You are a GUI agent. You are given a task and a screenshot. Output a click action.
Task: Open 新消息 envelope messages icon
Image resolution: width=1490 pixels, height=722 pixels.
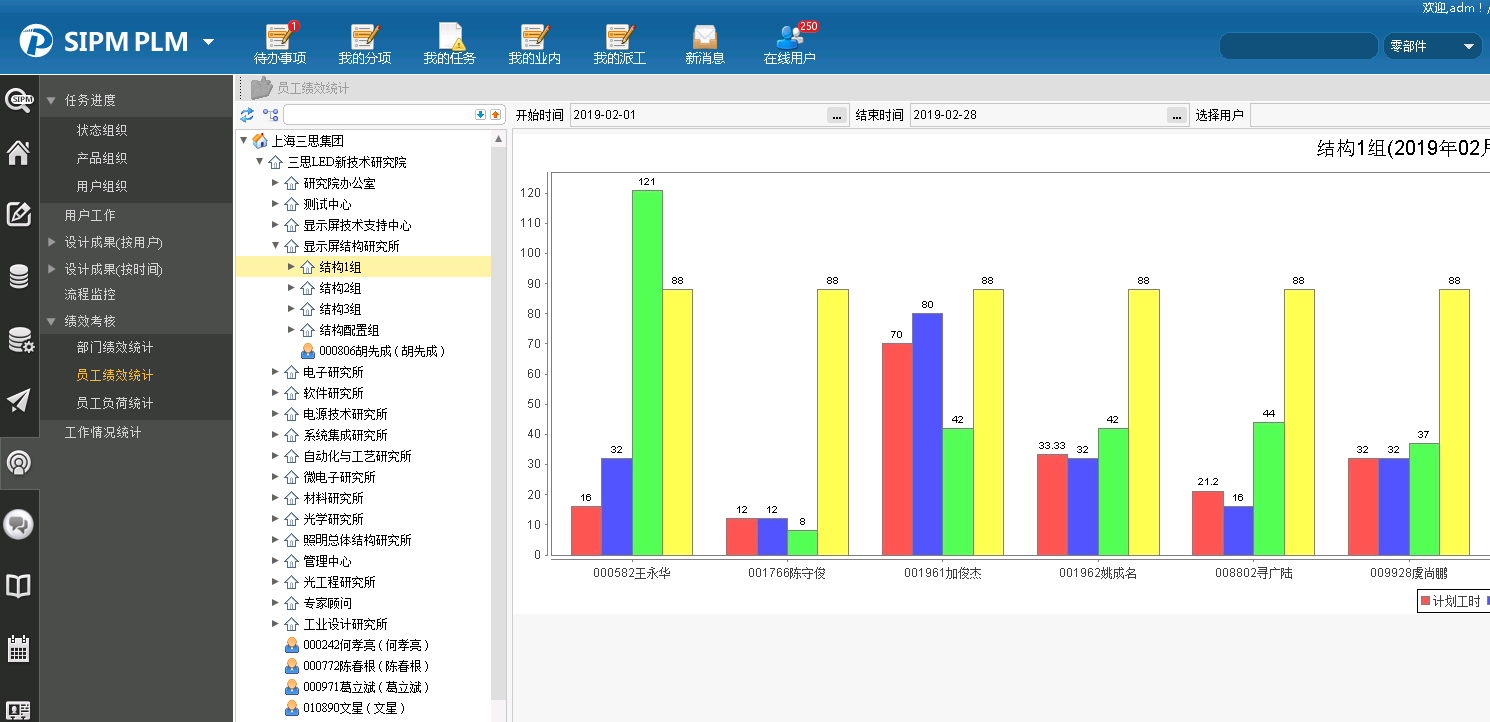705,39
